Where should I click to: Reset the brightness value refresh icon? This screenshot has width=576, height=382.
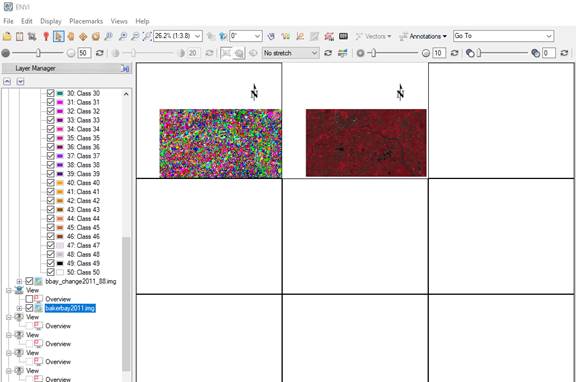pos(100,53)
